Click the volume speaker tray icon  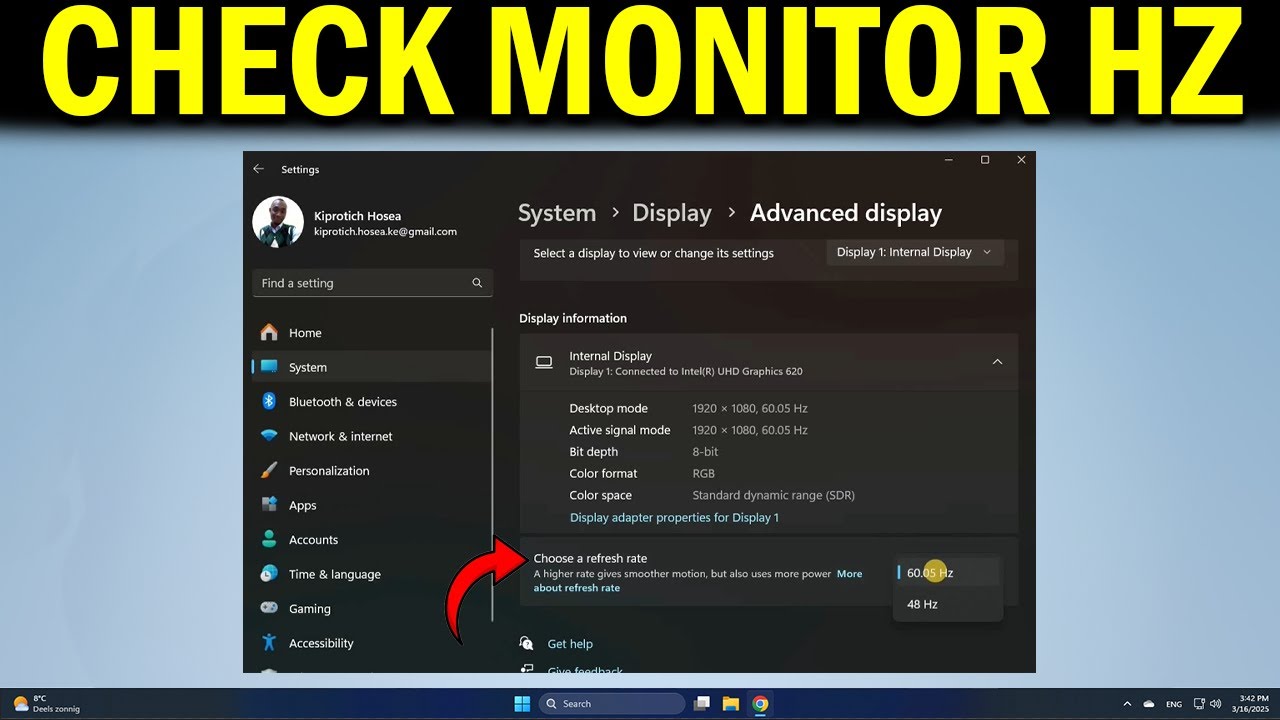pyautogui.click(x=1215, y=704)
